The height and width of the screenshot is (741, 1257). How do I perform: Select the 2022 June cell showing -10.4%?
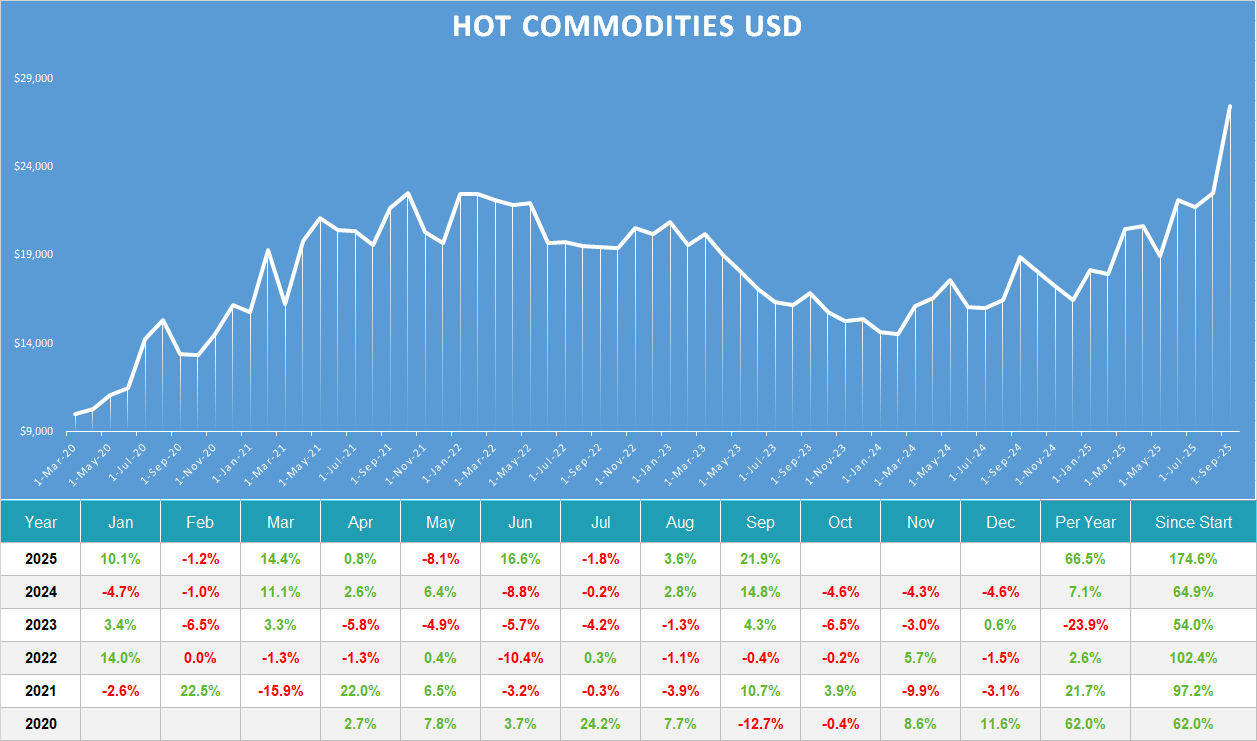tap(520, 658)
